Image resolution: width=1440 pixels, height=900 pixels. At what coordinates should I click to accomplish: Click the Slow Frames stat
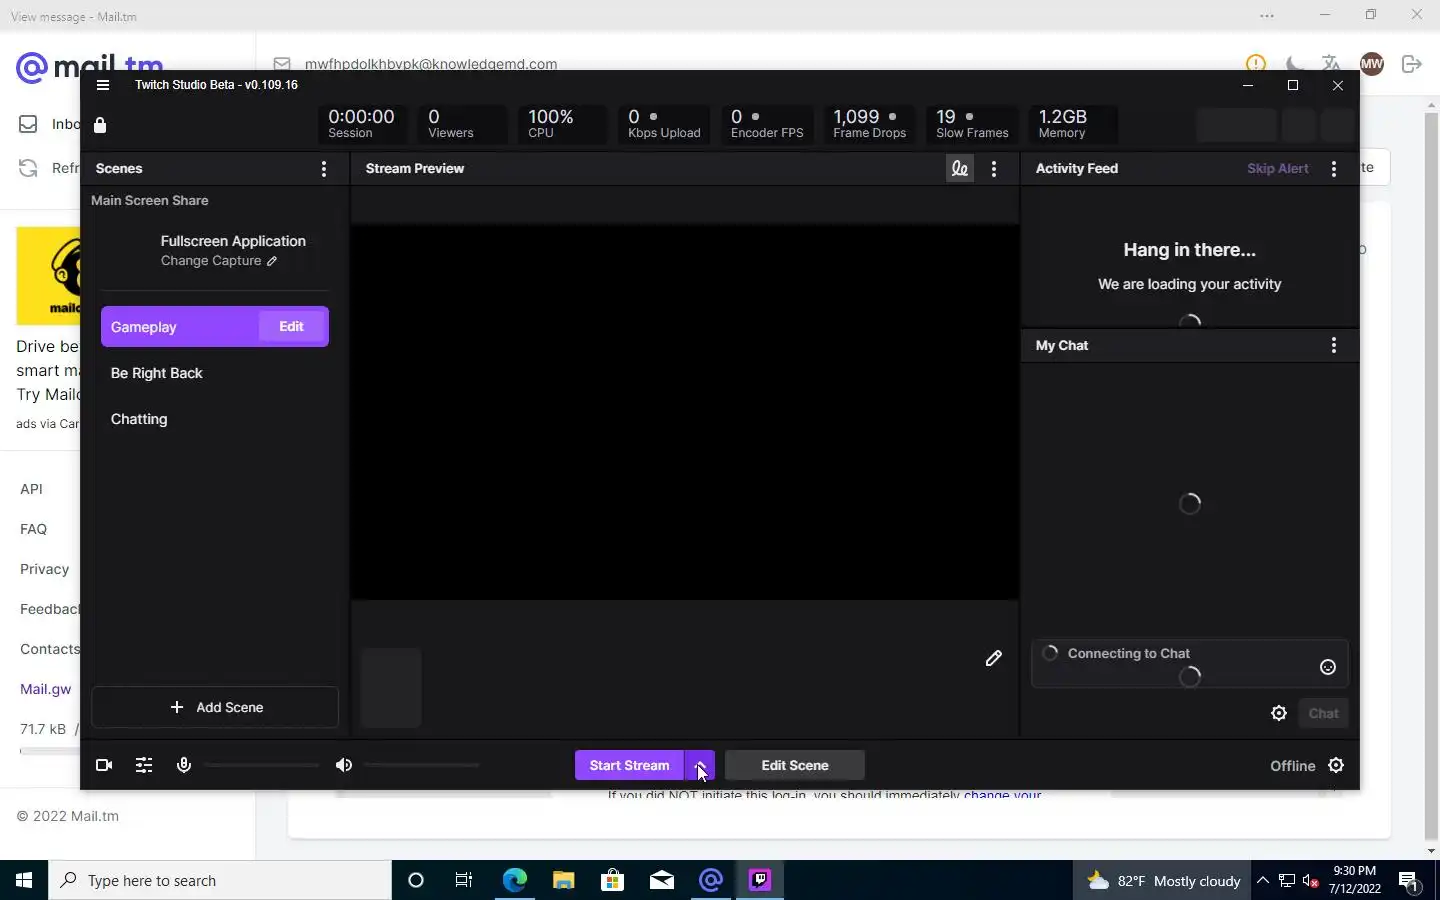(x=972, y=124)
